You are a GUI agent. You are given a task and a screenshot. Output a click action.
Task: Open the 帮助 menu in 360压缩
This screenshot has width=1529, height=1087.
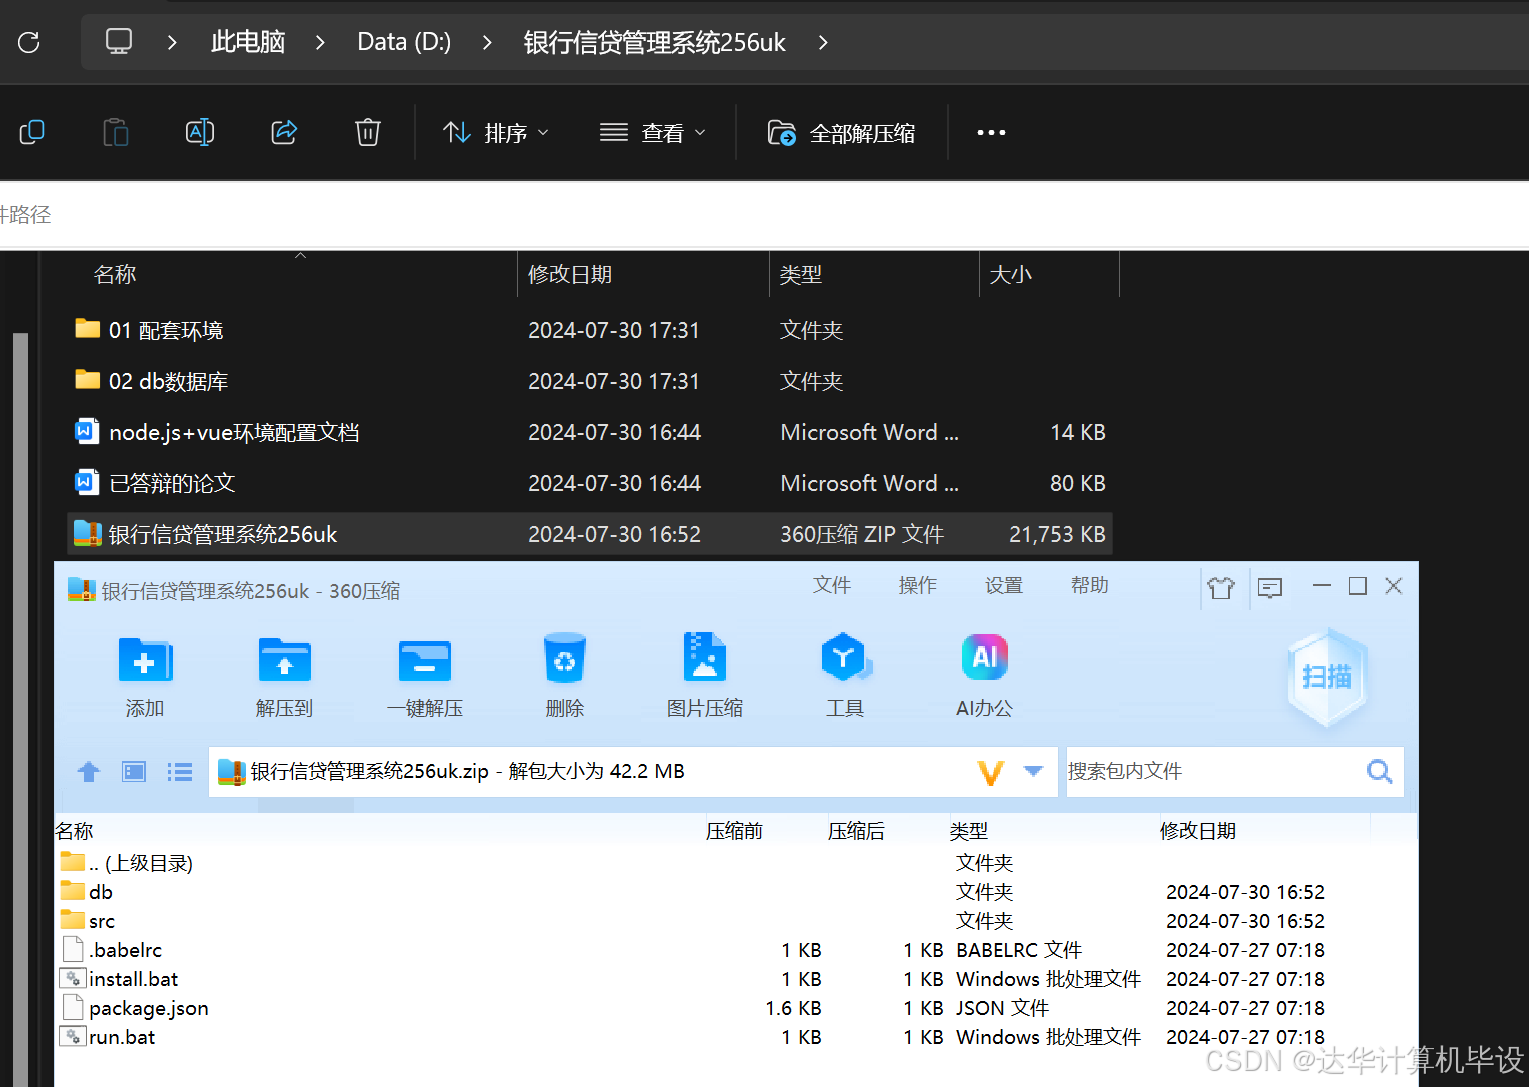tap(1090, 585)
